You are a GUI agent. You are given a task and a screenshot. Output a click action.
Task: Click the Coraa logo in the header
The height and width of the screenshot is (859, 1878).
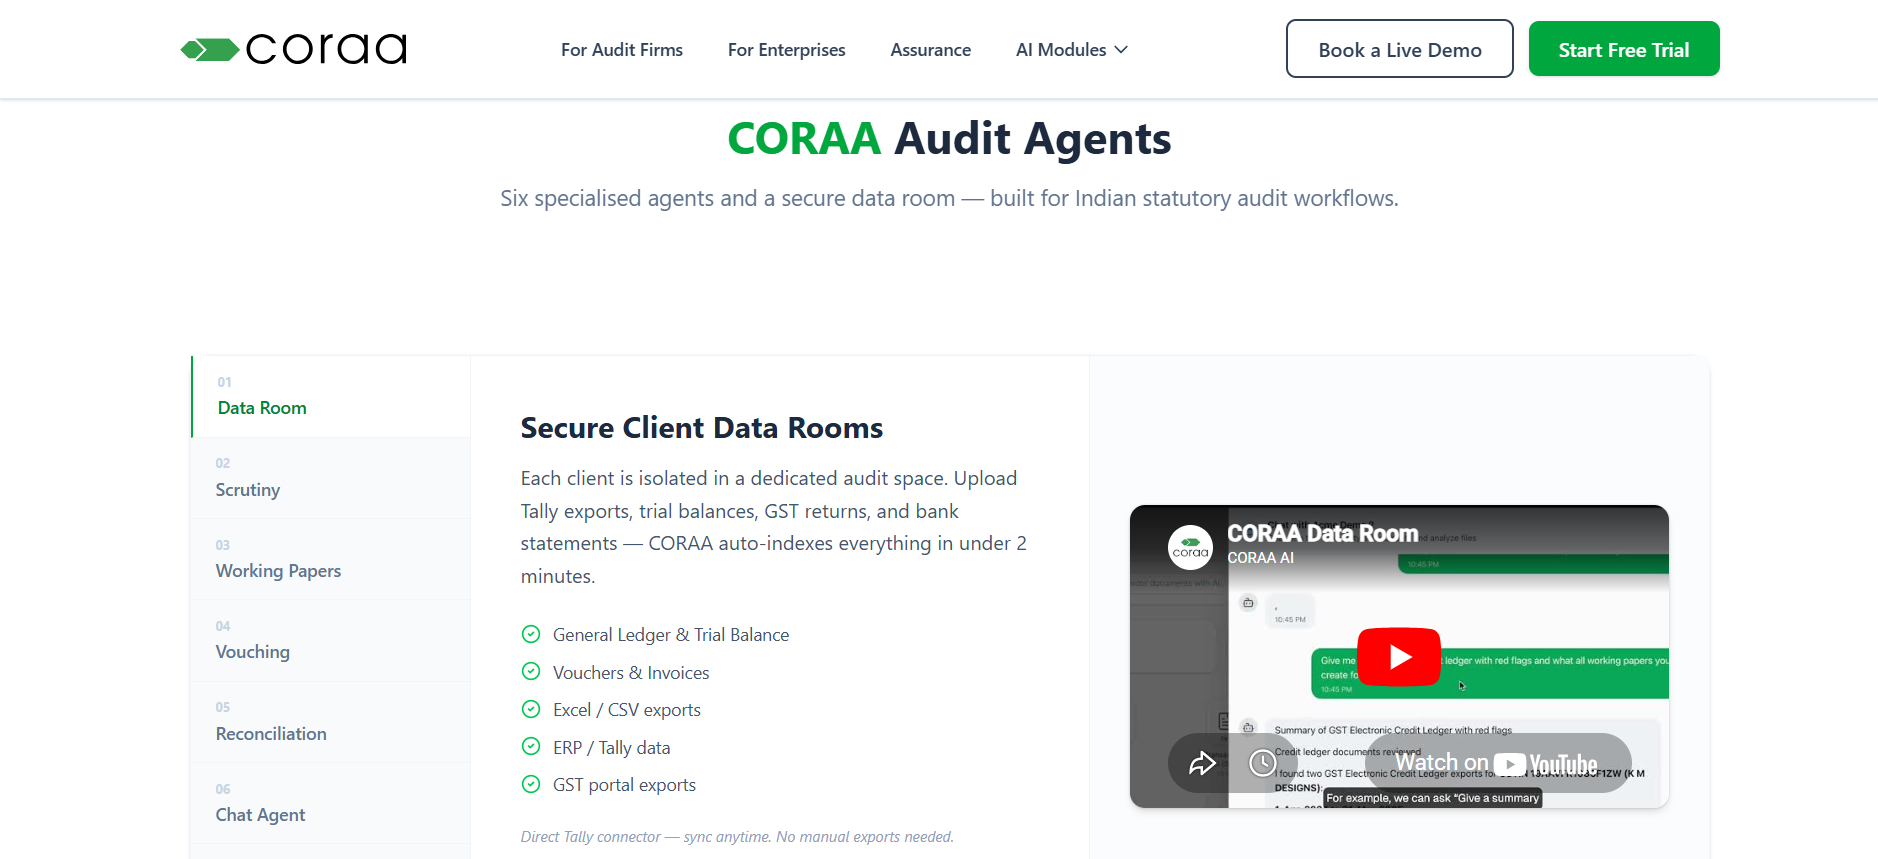coord(294,49)
